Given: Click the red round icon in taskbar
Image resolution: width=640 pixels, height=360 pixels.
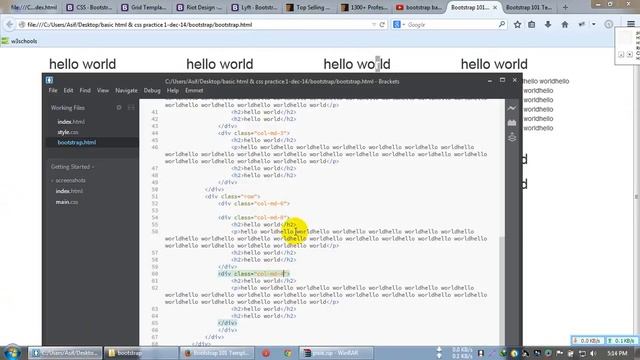Looking at the screenshot, I should coord(266,353).
